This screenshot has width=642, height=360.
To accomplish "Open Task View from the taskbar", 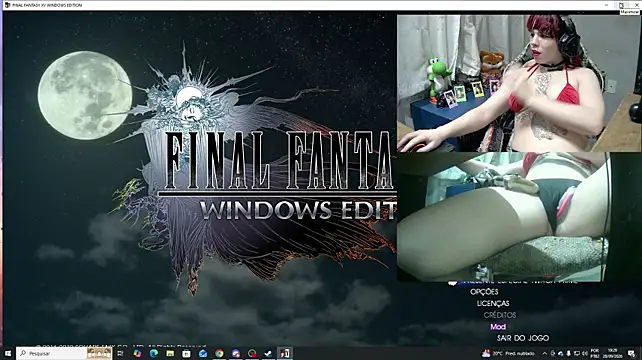I will pos(120,353).
